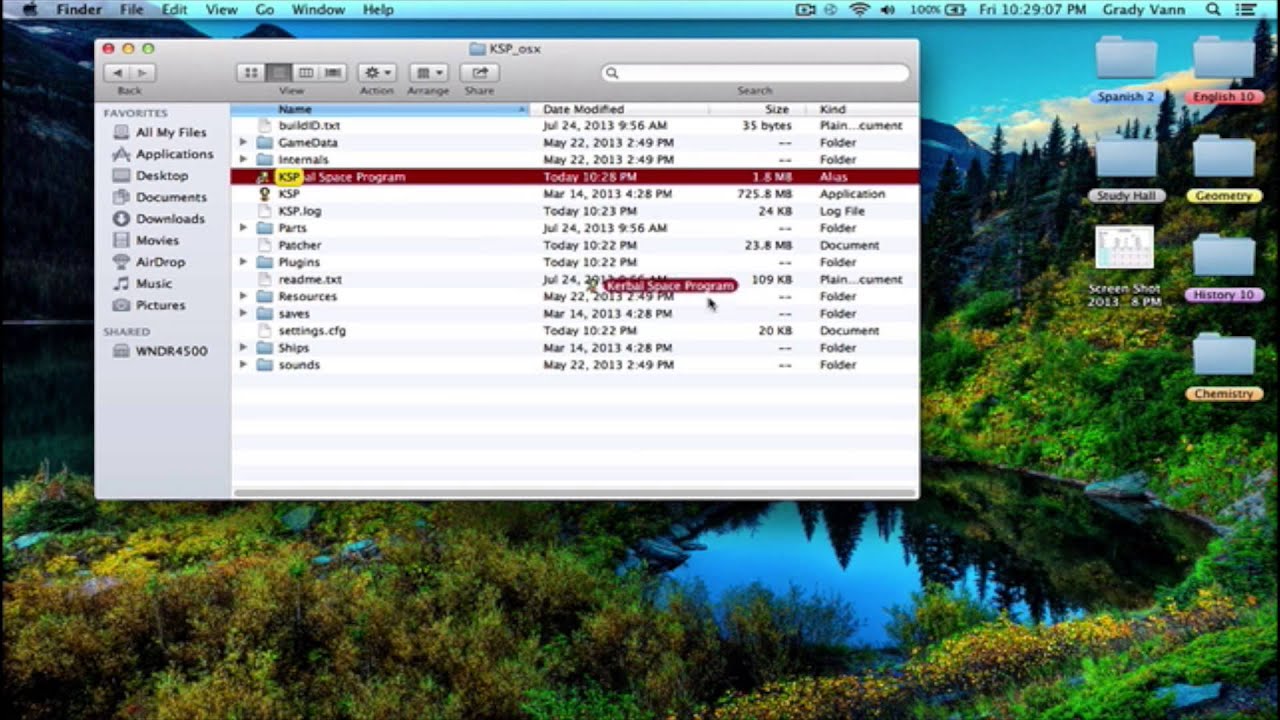Expand the Plugins folder
The width and height of the screenshot is (1280, 720).
tap(243, 262)
